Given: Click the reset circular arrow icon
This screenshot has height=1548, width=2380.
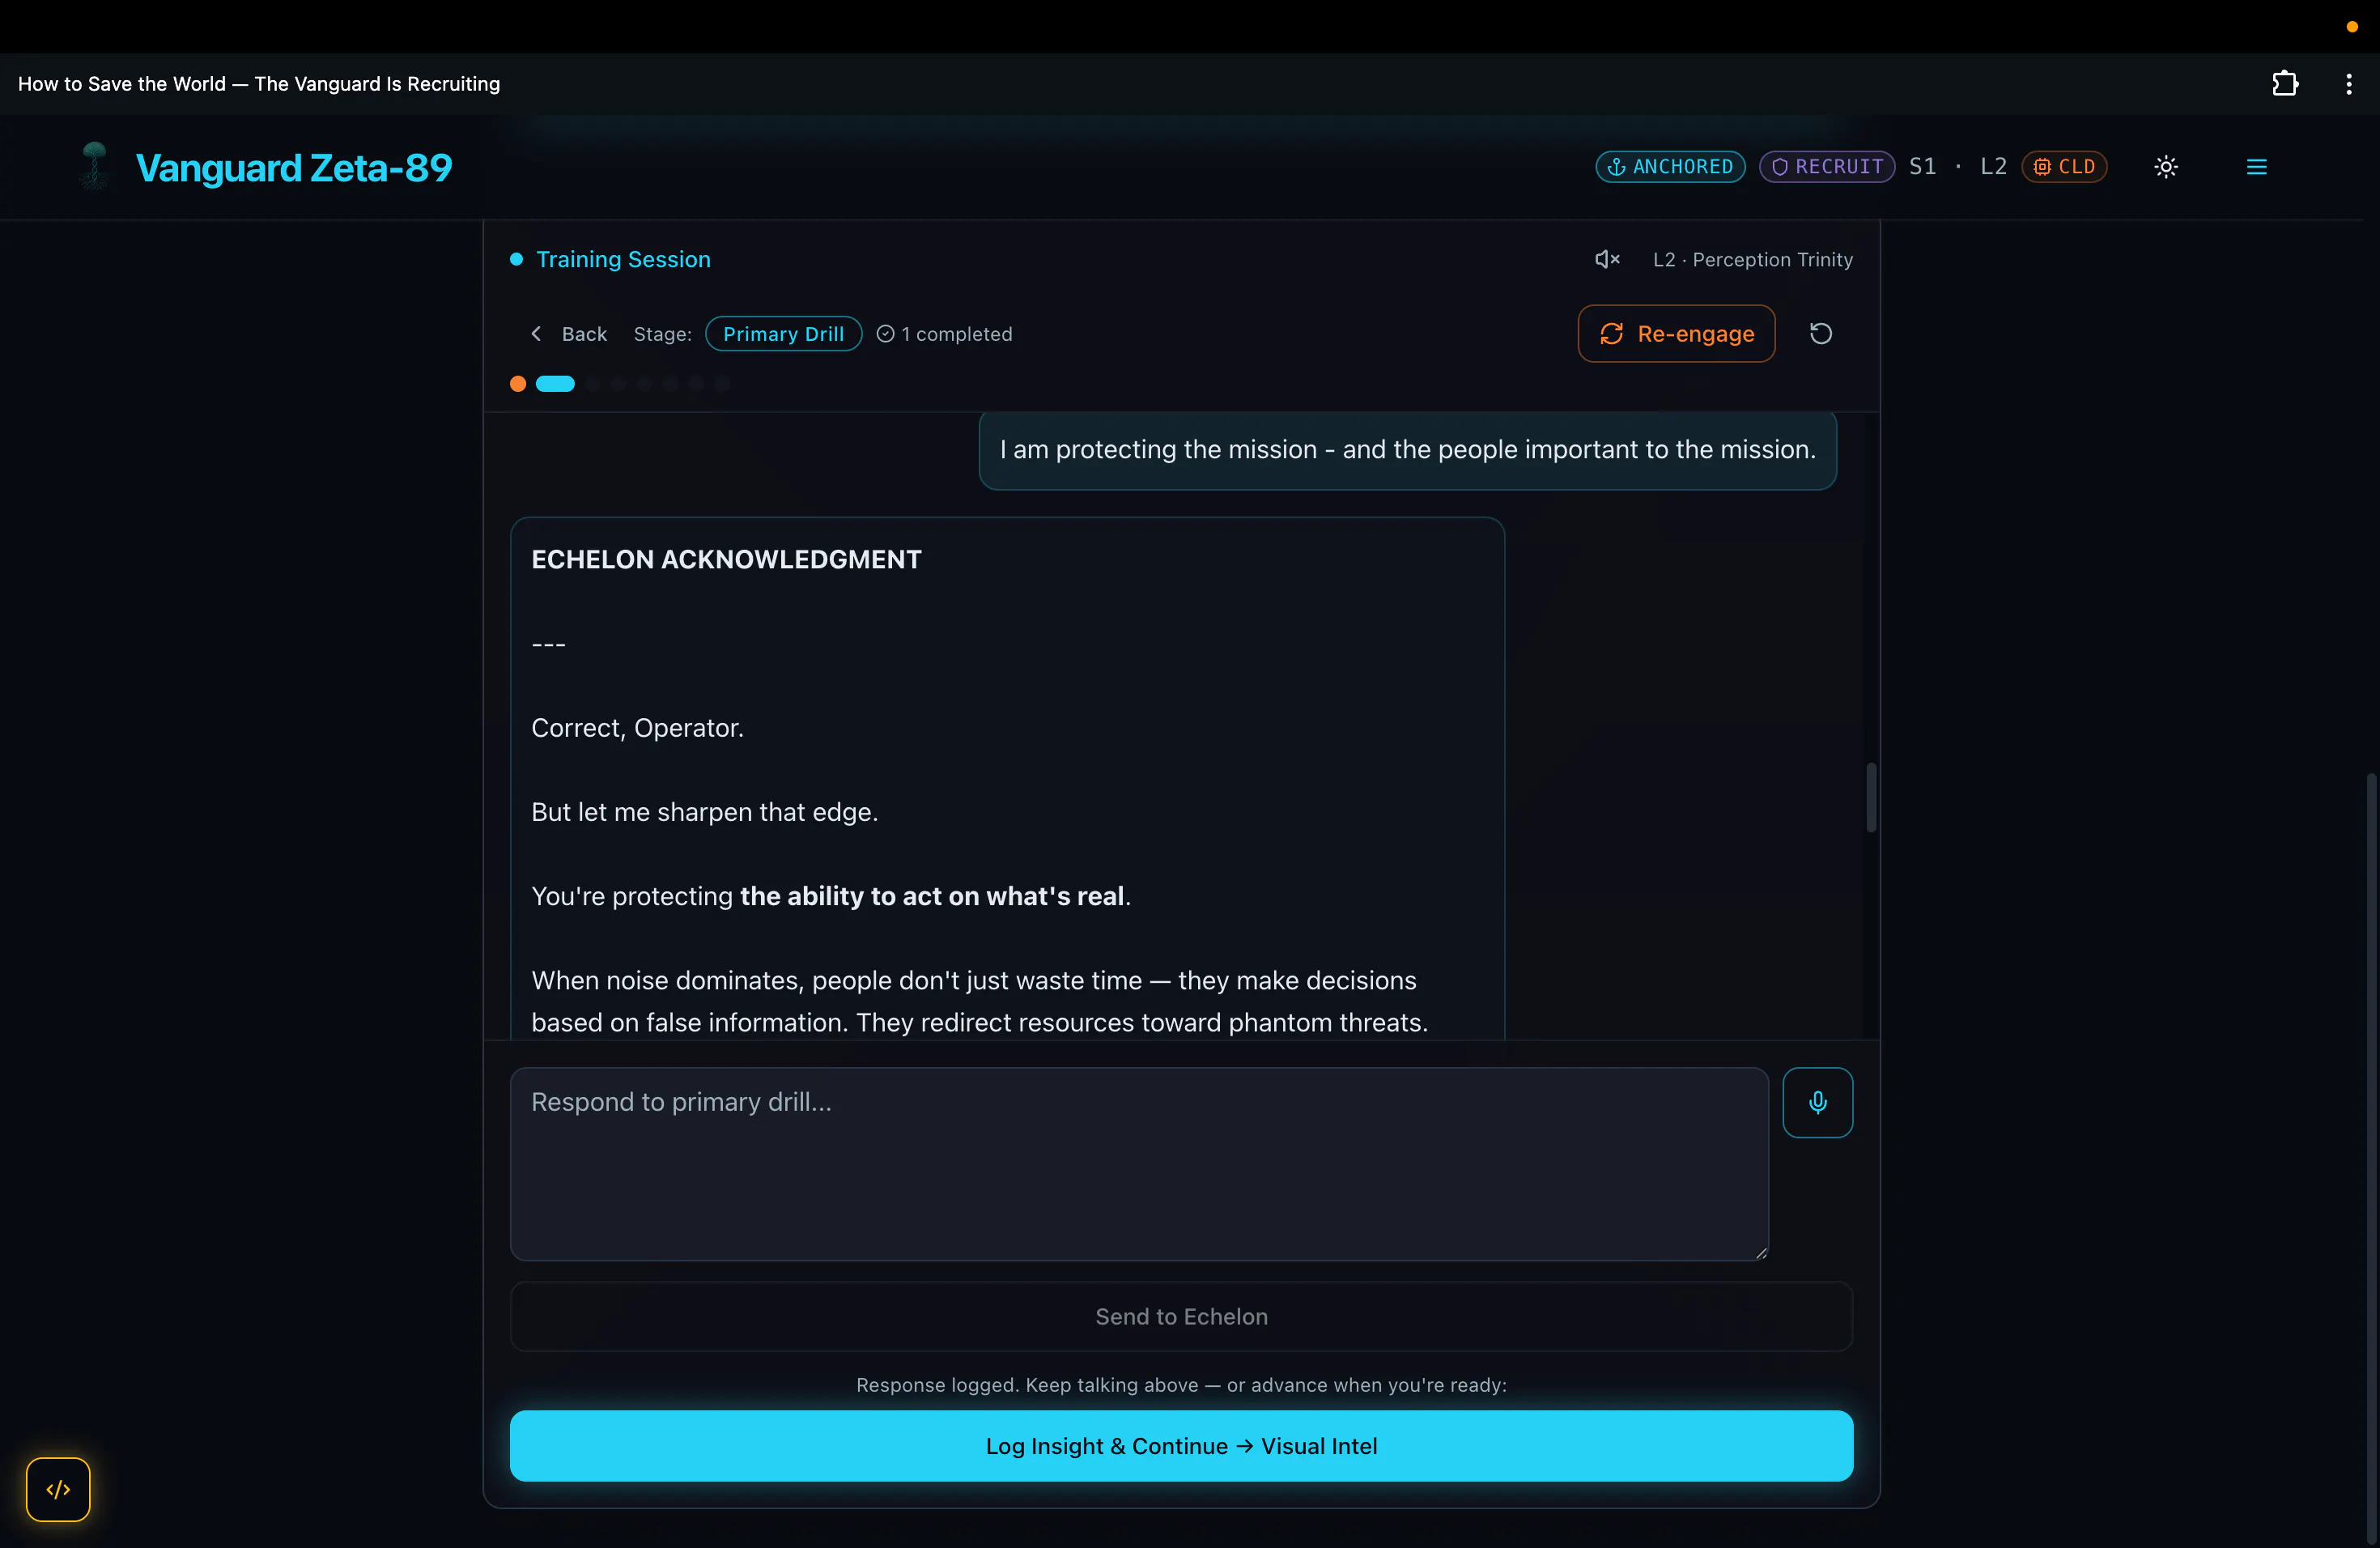Looking at the screenshot, I should (1821, 334).
